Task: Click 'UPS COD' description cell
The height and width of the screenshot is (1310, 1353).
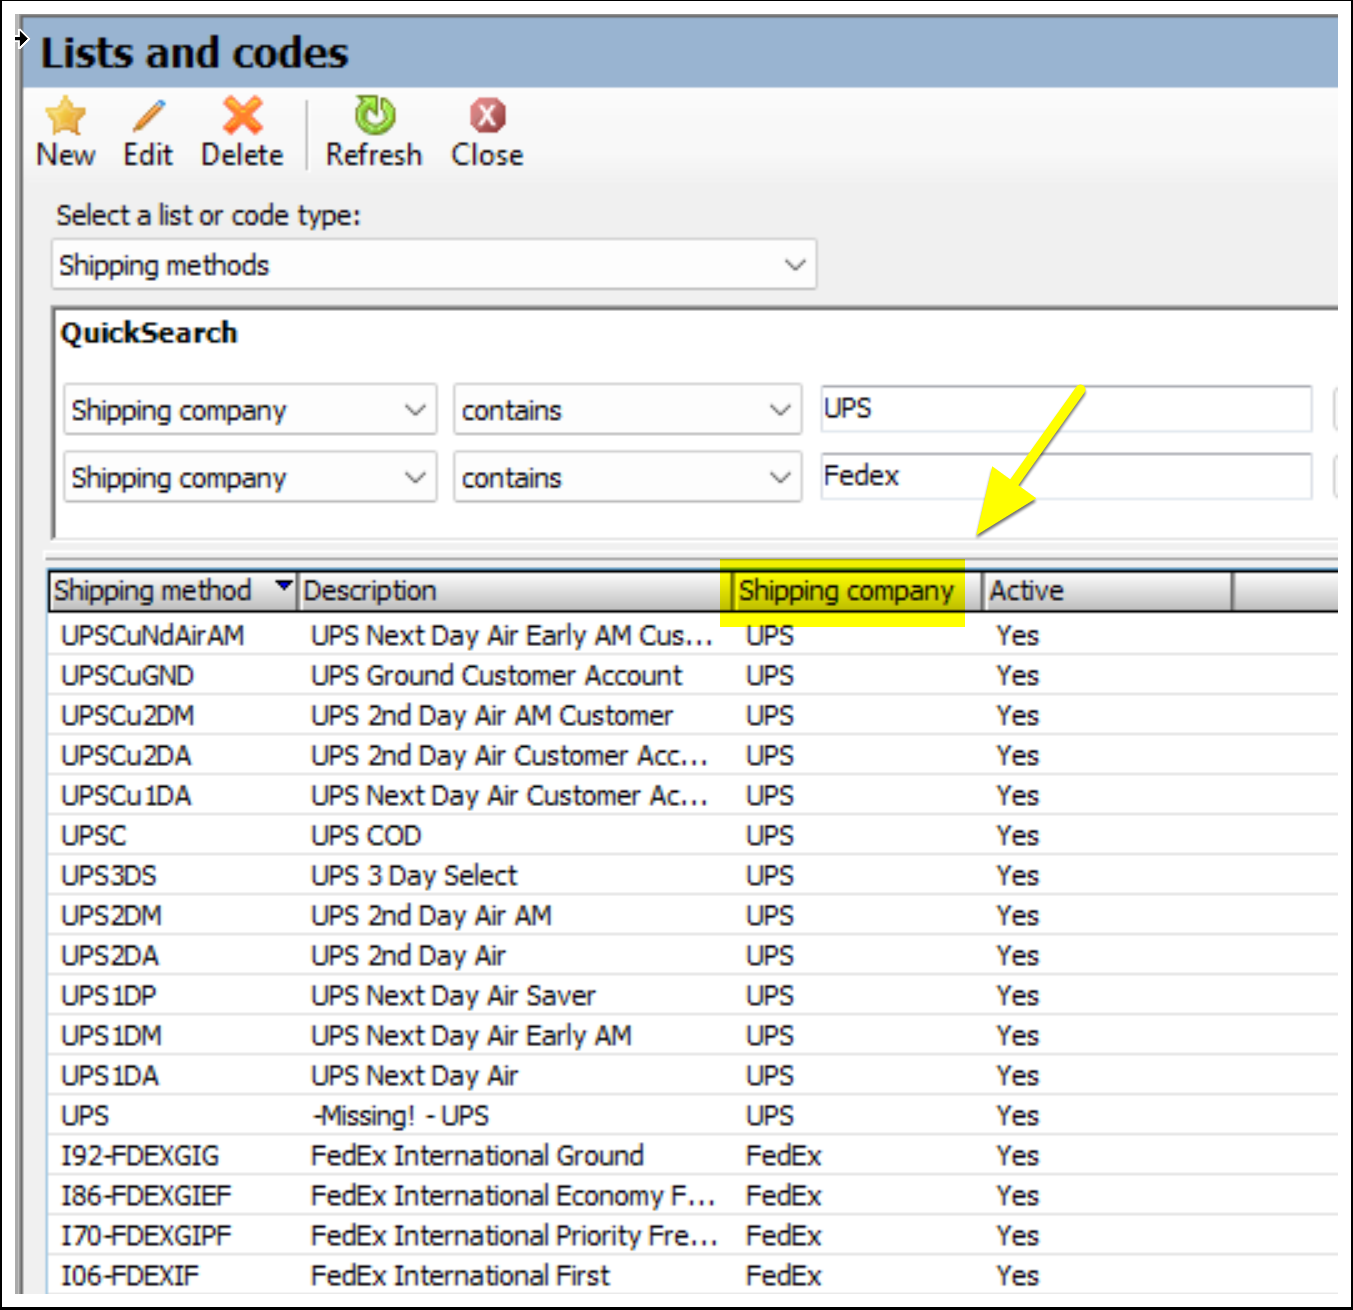Action: (x=366, y=836)
